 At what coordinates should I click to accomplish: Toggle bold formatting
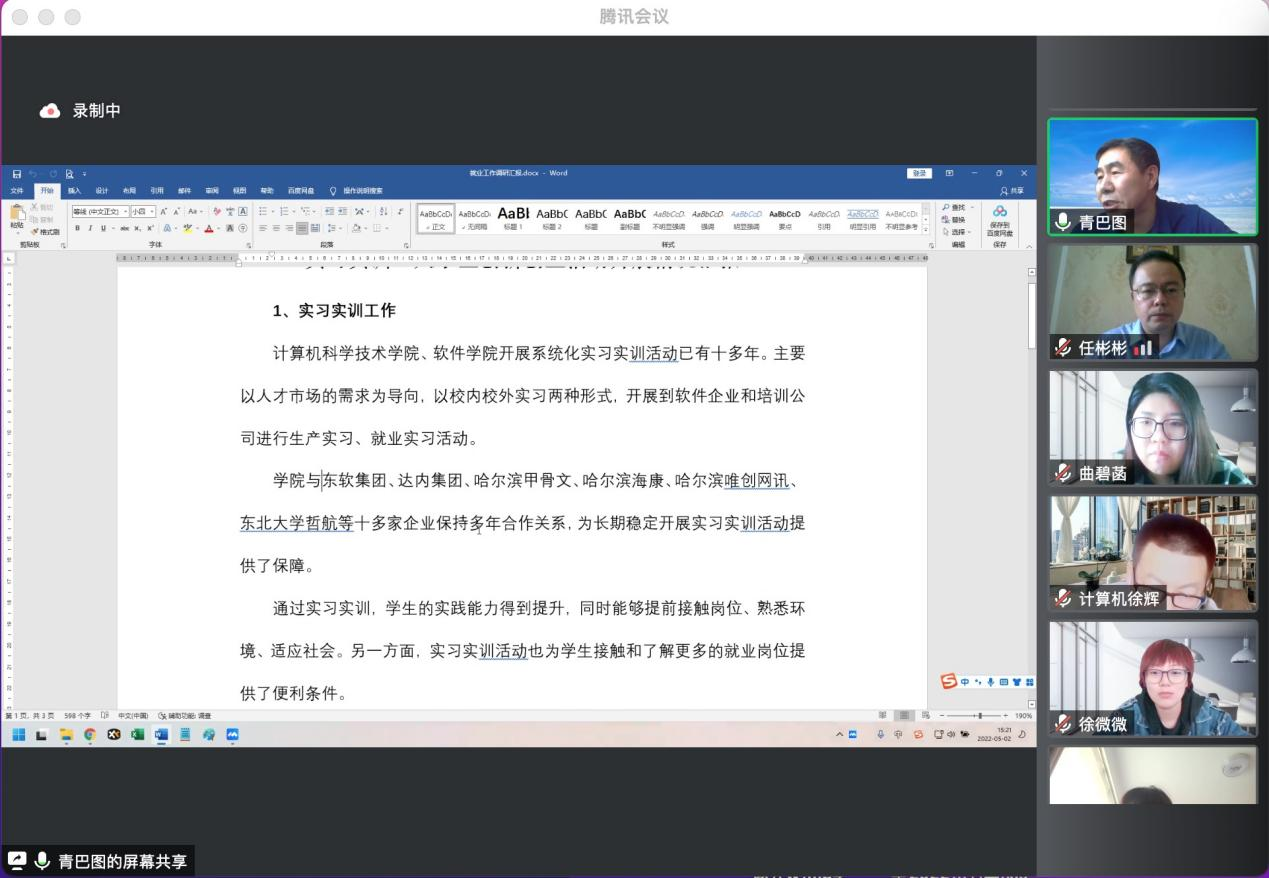[x=77, y=229]
